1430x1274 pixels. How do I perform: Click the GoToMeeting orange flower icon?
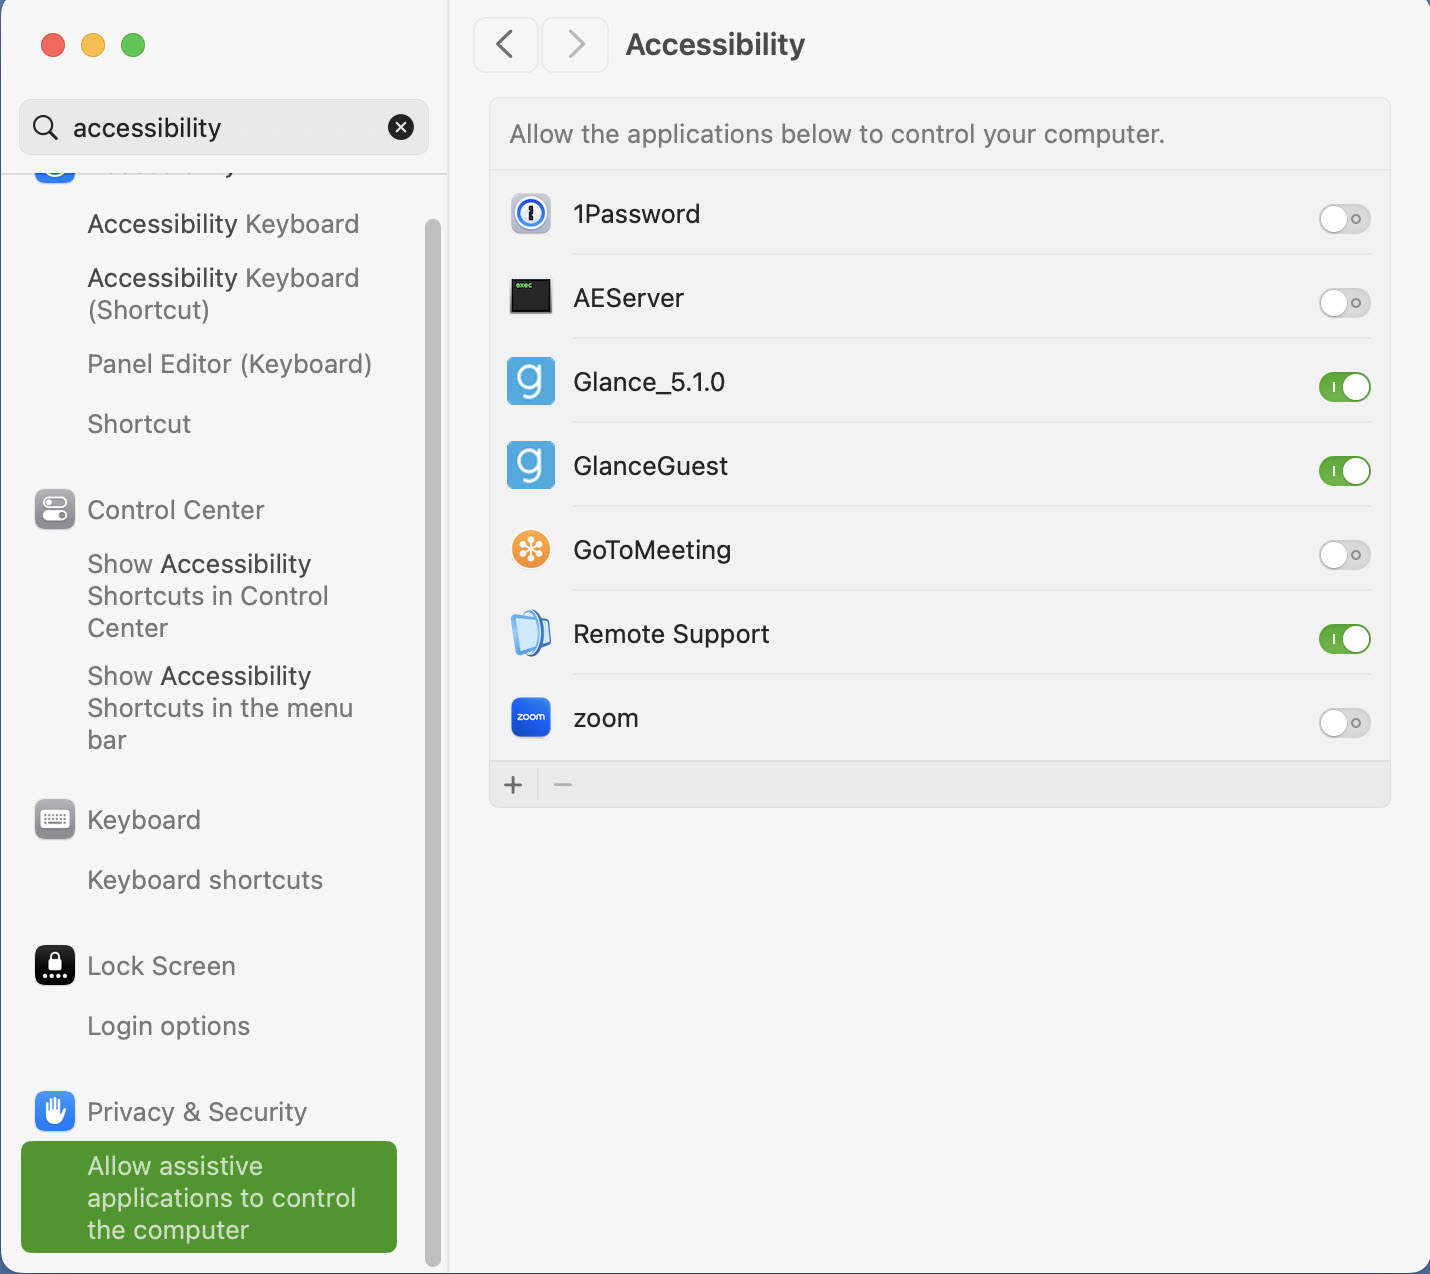click(531, 550)
